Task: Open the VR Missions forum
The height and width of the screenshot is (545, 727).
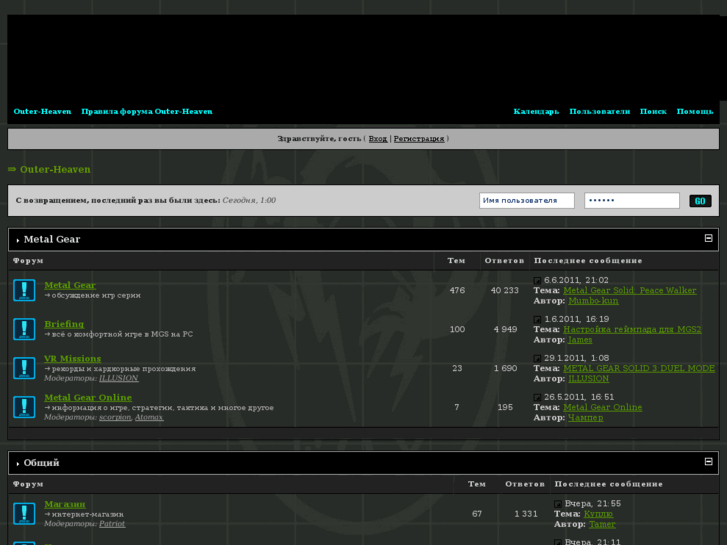Action: (72, 359)
